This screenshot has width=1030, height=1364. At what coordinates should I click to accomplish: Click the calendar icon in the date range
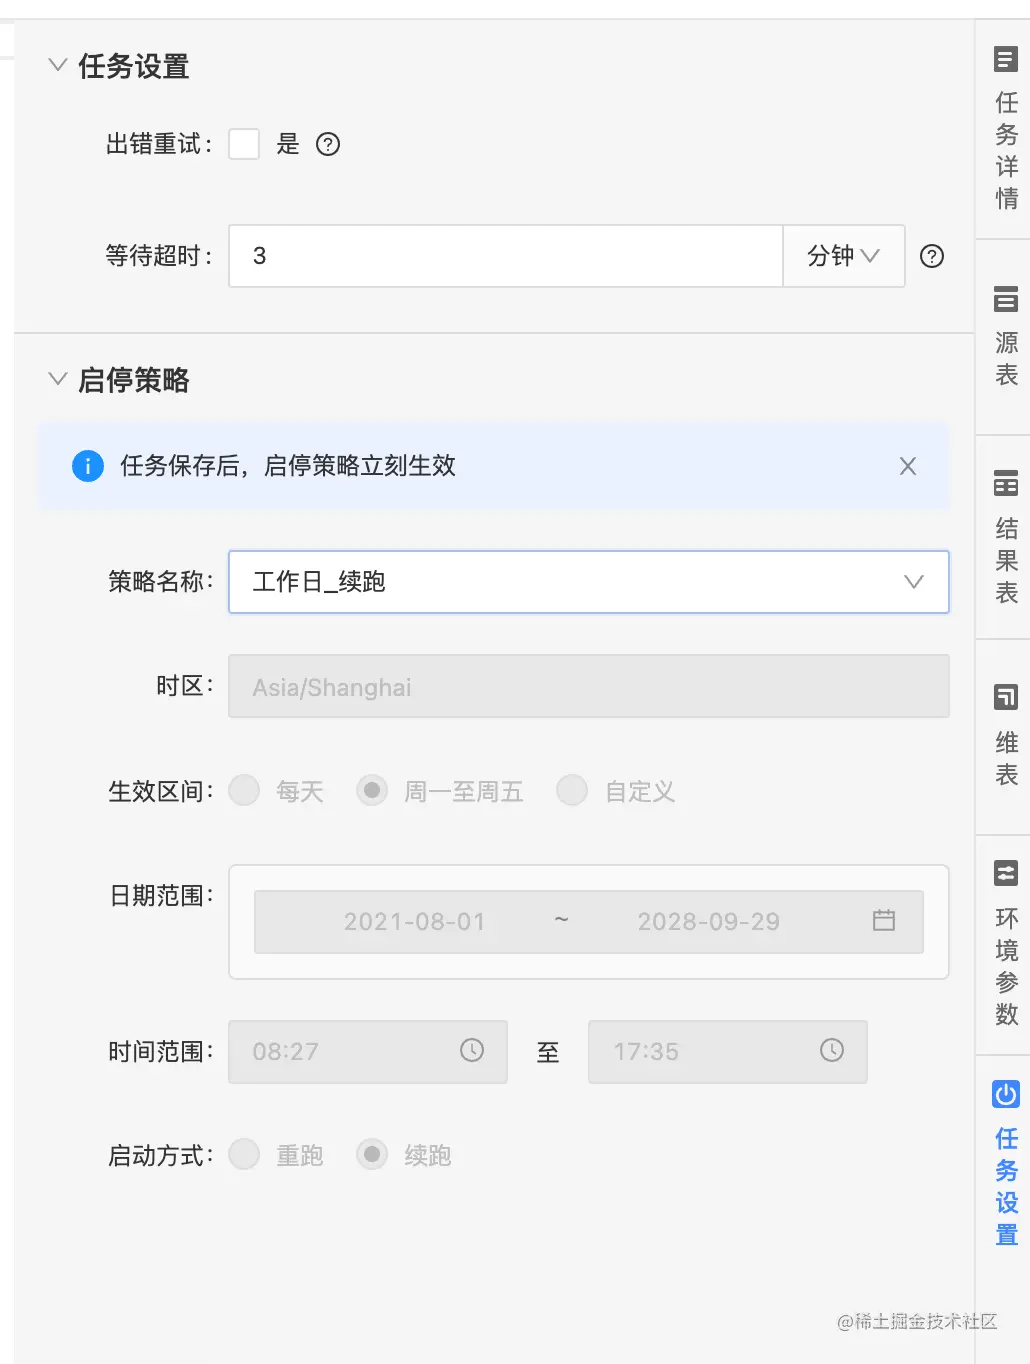point(884,921)
